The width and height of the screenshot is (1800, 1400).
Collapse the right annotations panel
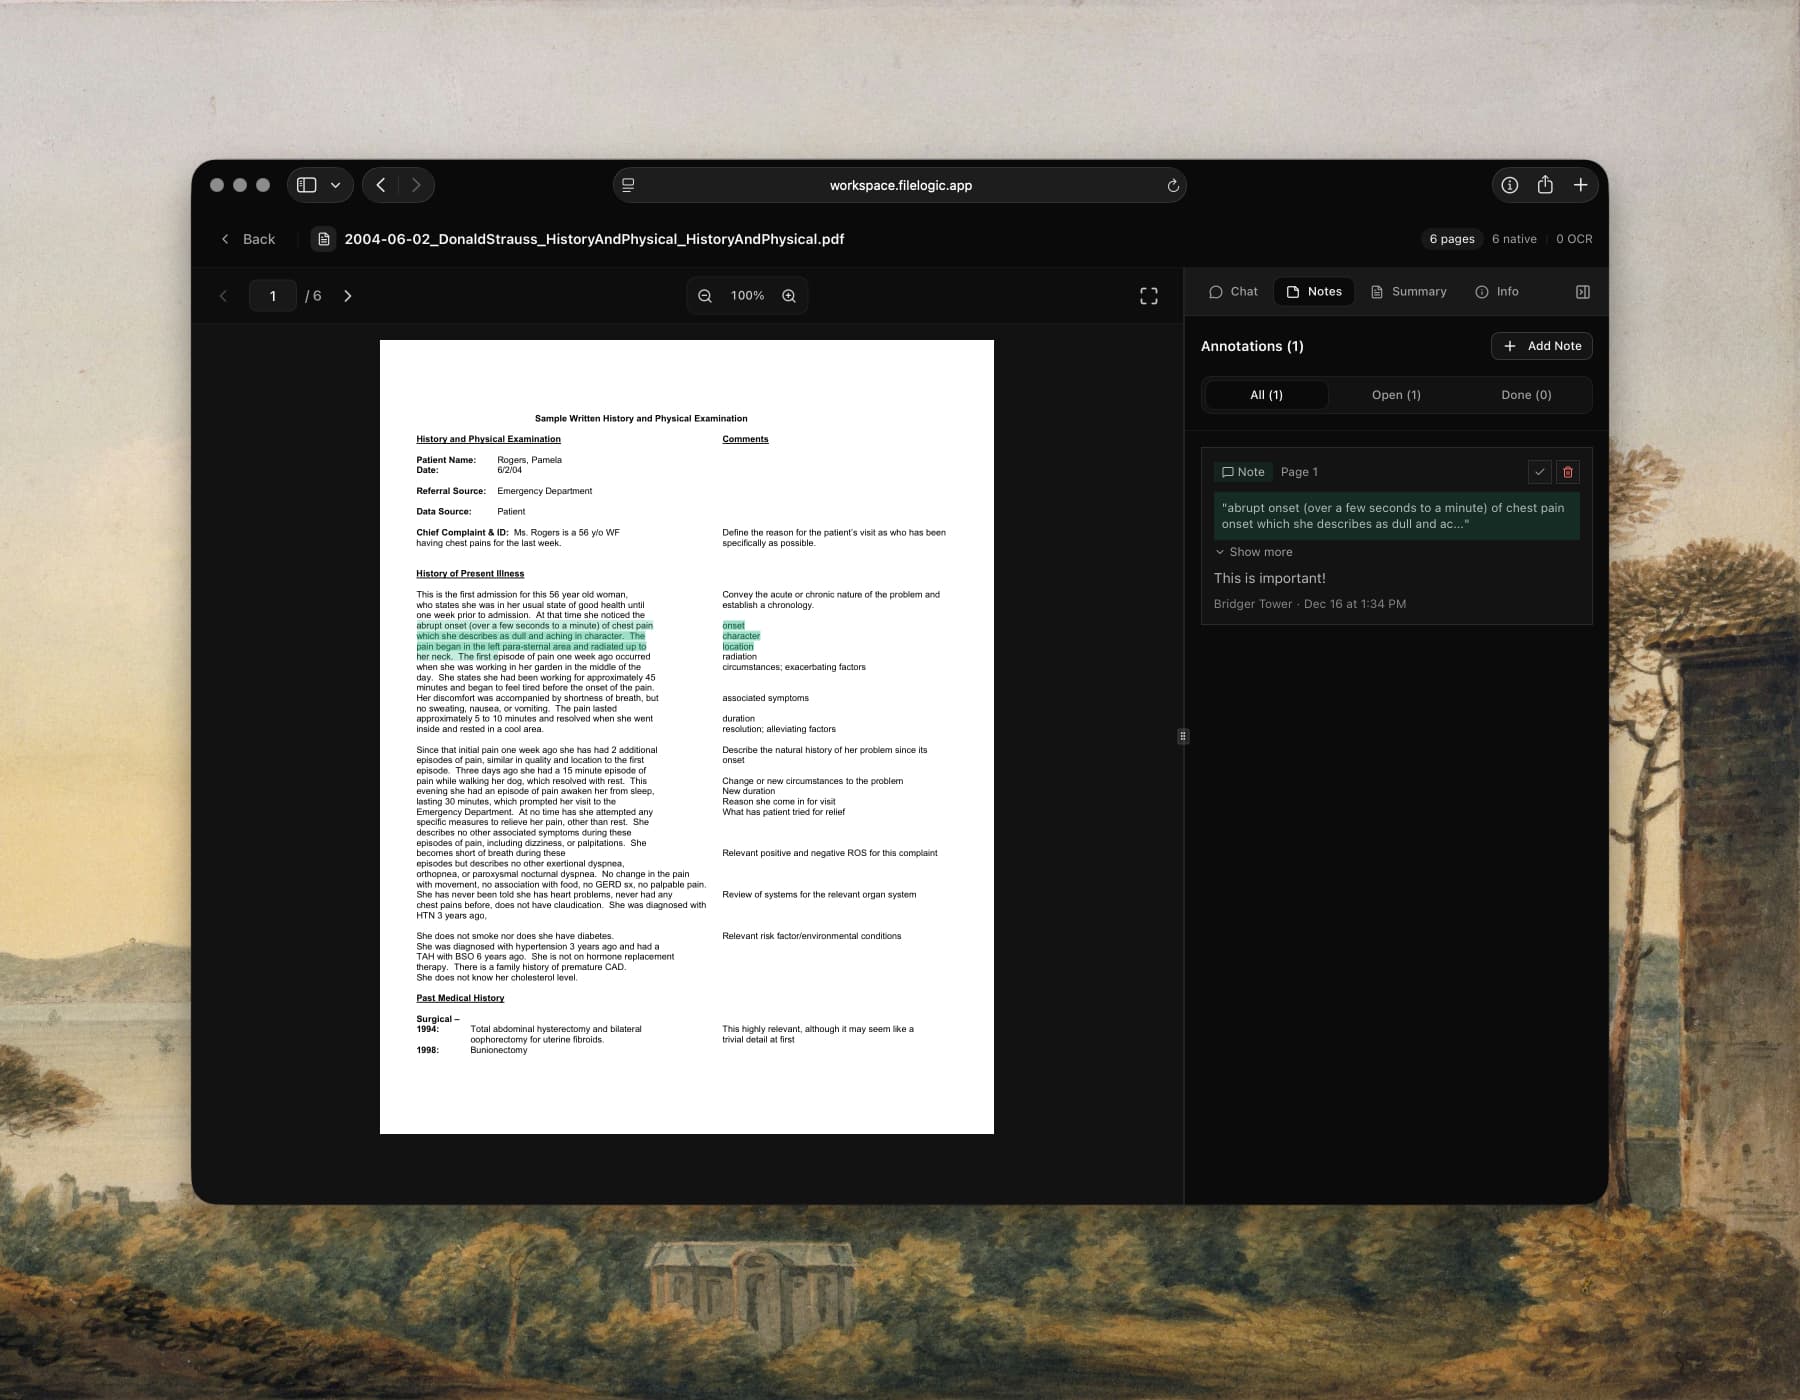click(x=1583, y=291)
